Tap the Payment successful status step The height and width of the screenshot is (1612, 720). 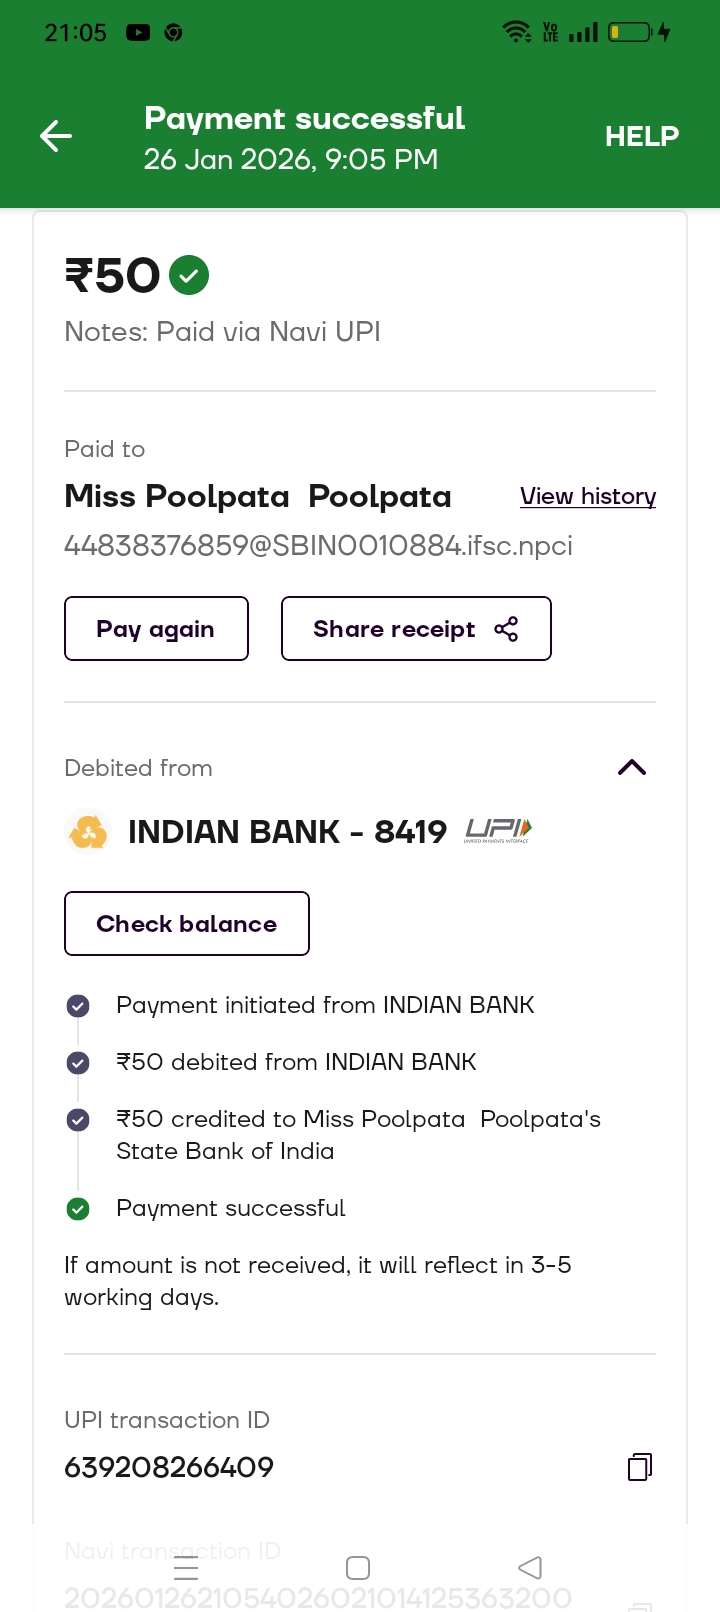231,1208
